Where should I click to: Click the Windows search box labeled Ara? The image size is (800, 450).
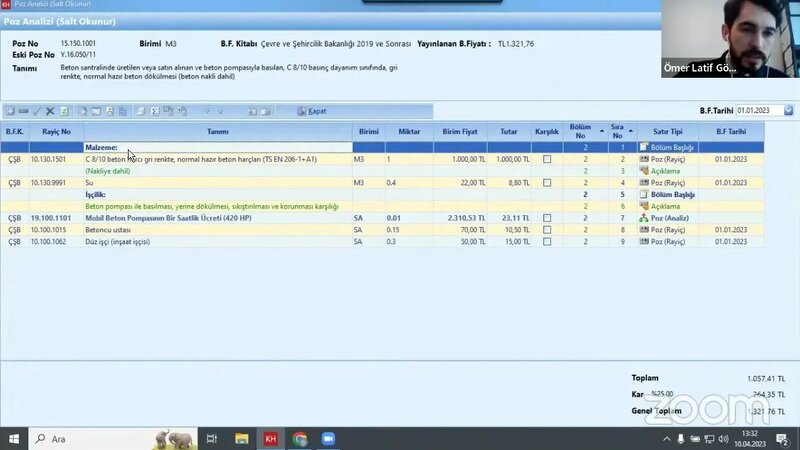tap(113, 439)
